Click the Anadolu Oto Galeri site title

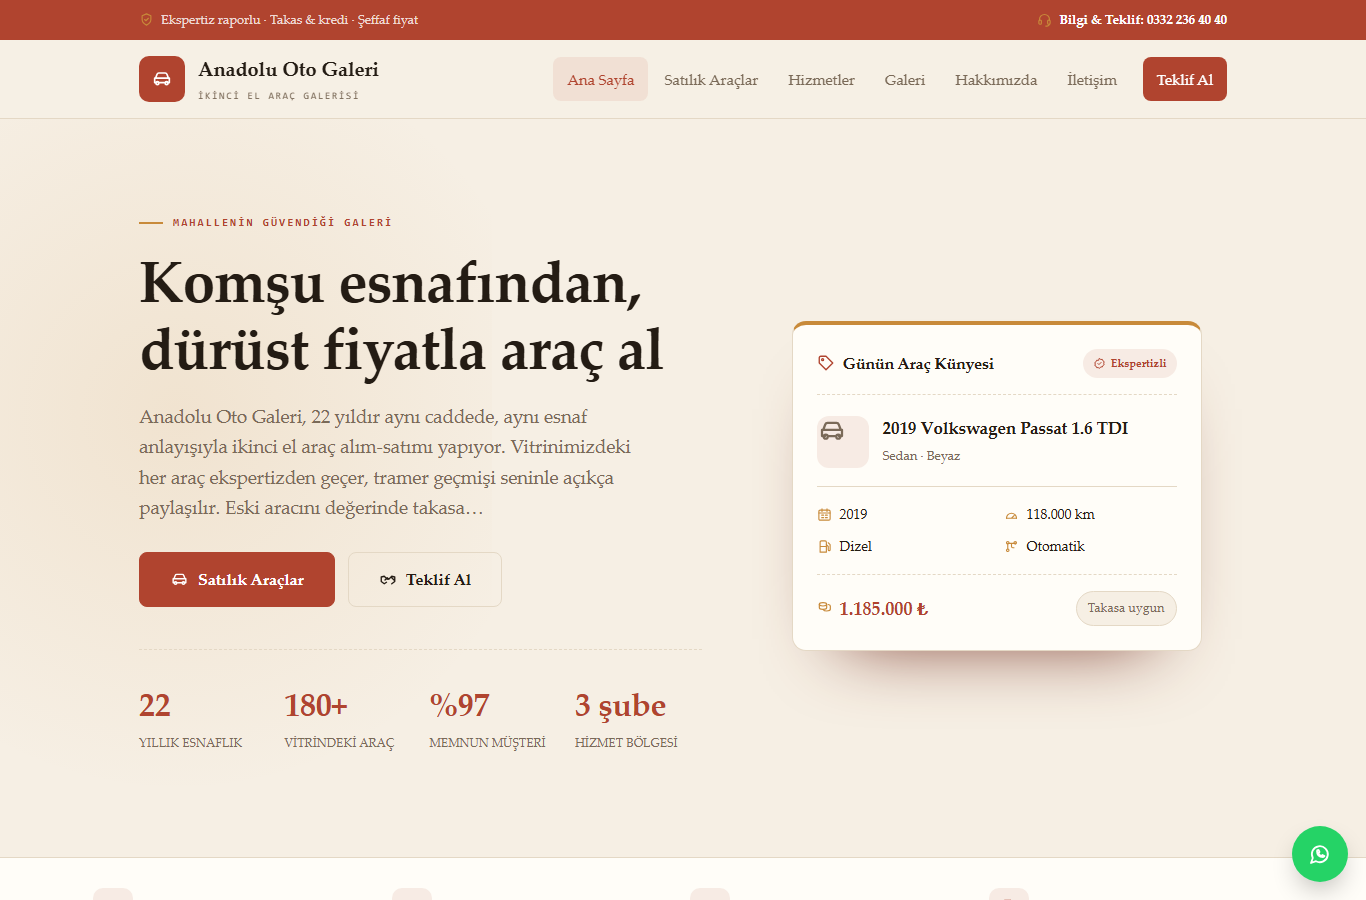tap(288, 69)
